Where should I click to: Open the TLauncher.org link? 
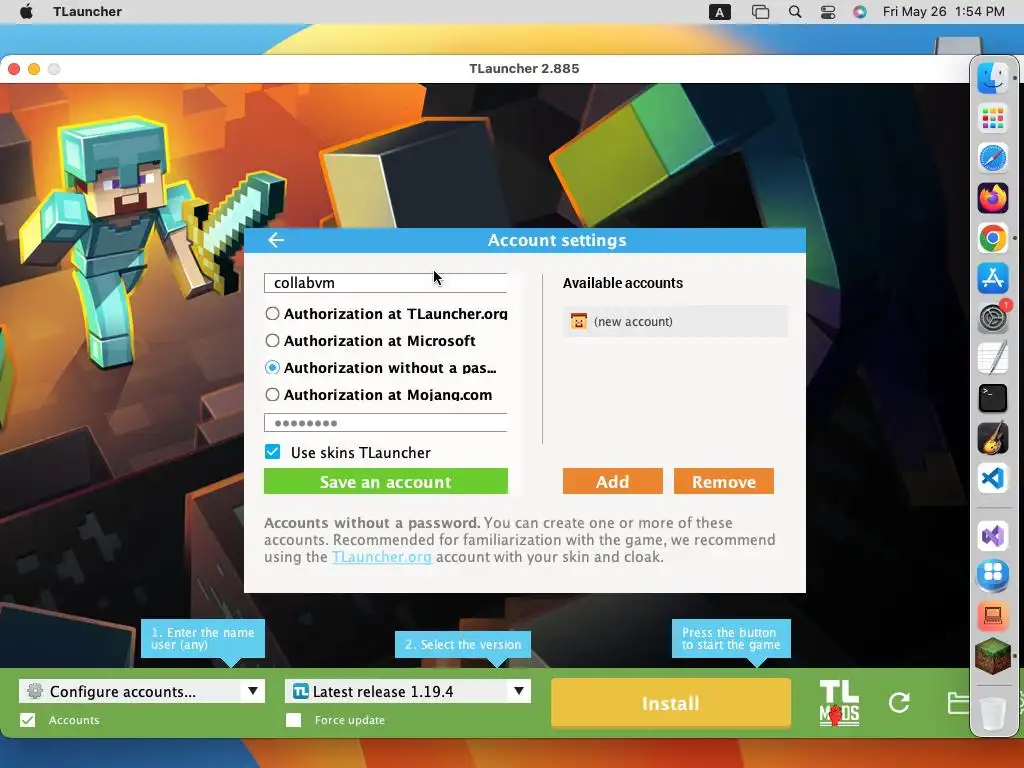pos(381,557)
